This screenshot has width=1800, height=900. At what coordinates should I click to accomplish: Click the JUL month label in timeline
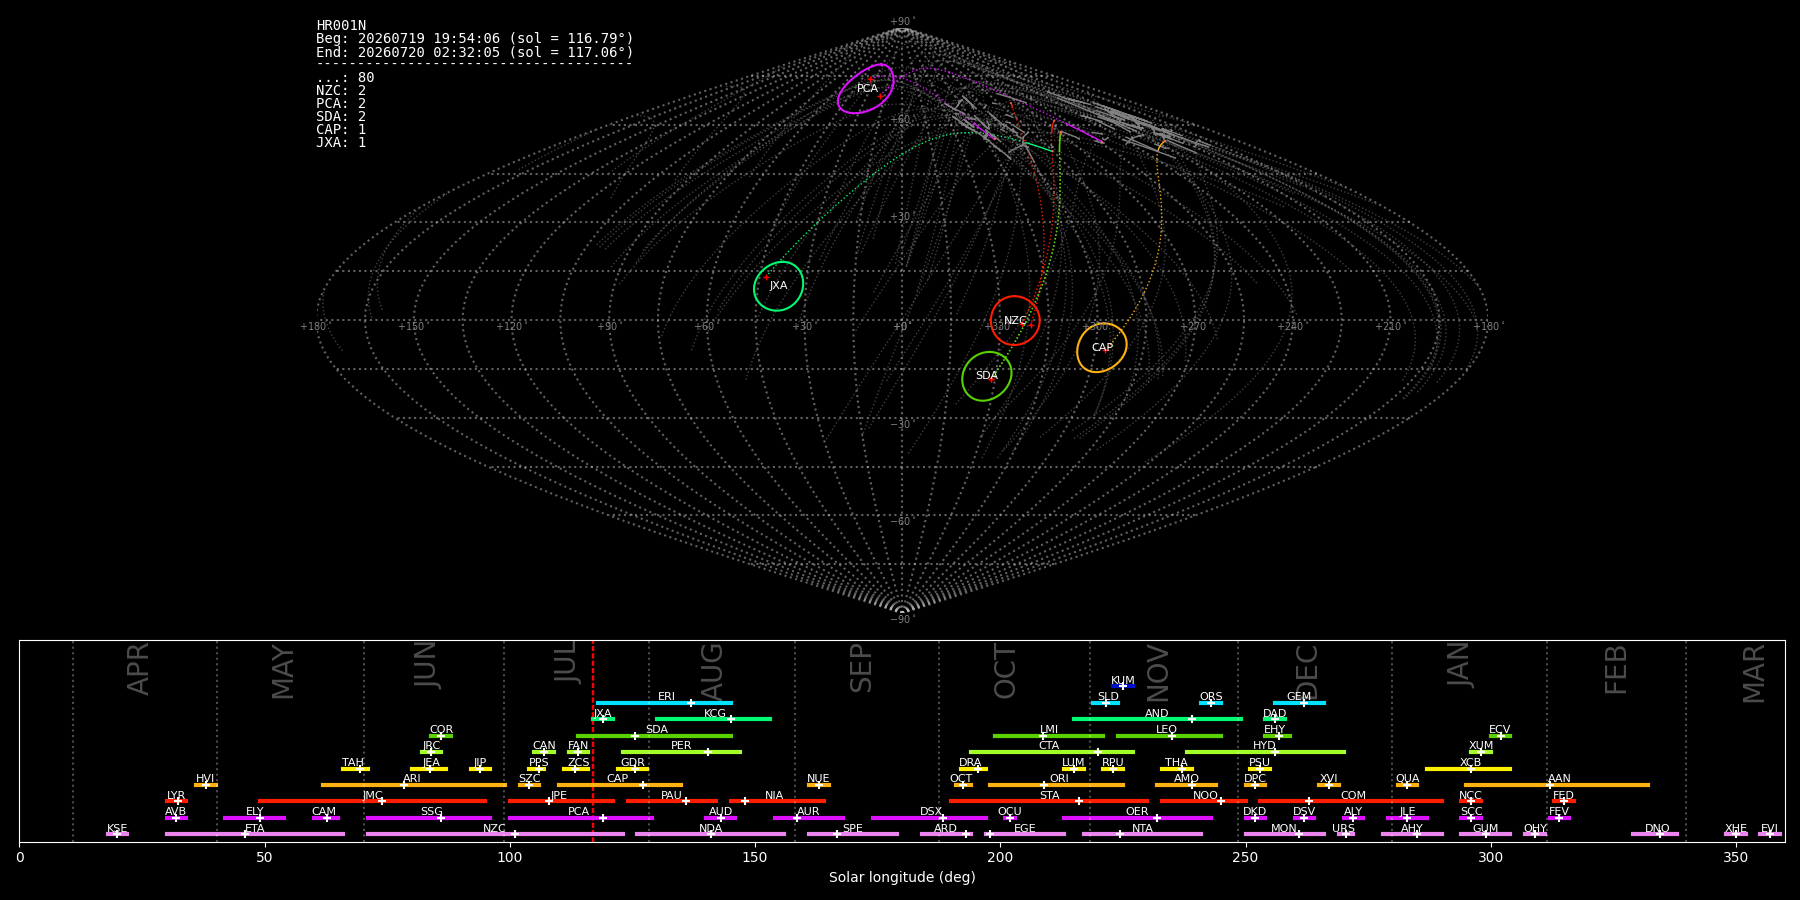click(x=565, y=662)
